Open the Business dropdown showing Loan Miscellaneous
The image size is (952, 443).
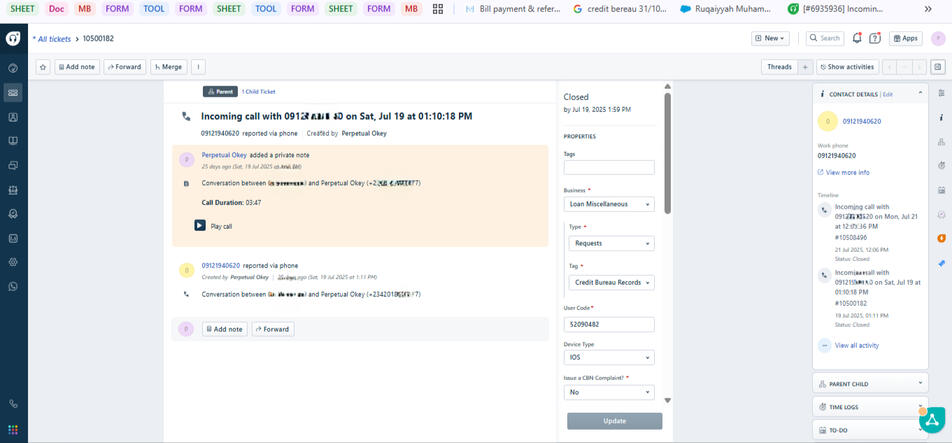coord(608,204)
